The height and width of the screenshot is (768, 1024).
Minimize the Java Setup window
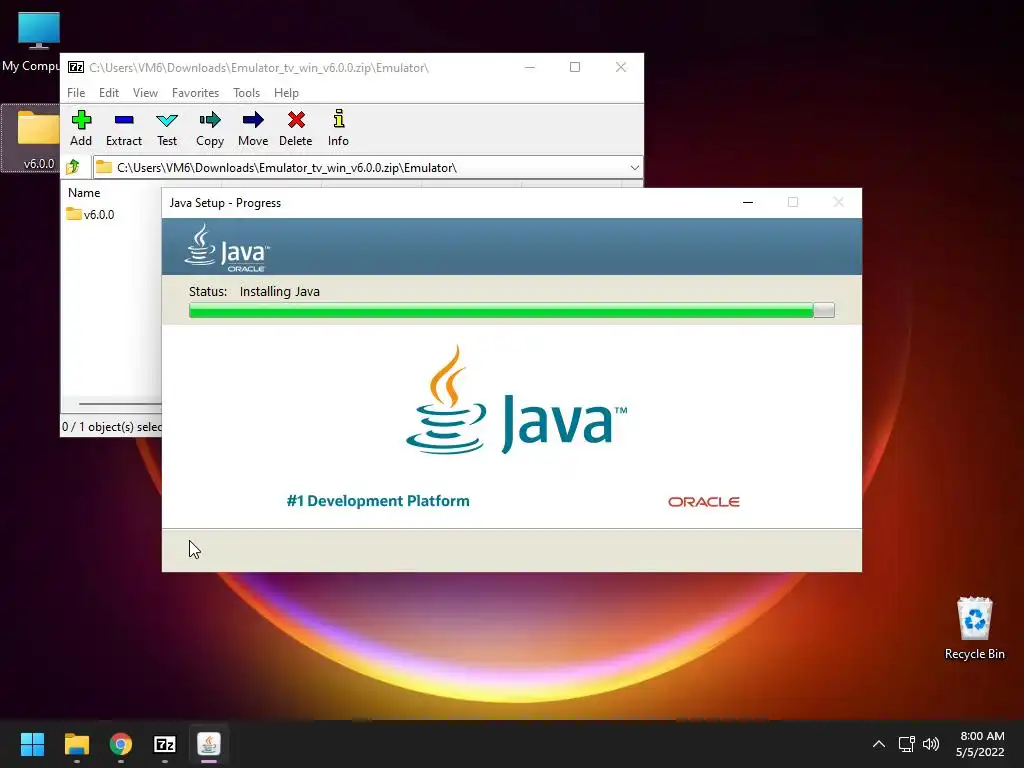(x=748, y=202)
